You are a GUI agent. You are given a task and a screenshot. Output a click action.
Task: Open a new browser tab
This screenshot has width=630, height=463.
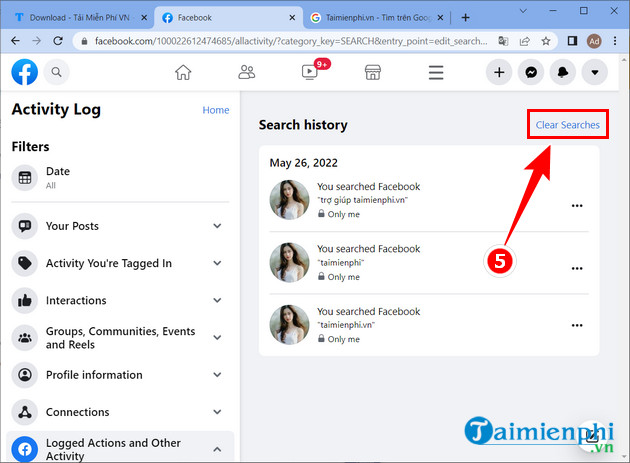(465, 18)
